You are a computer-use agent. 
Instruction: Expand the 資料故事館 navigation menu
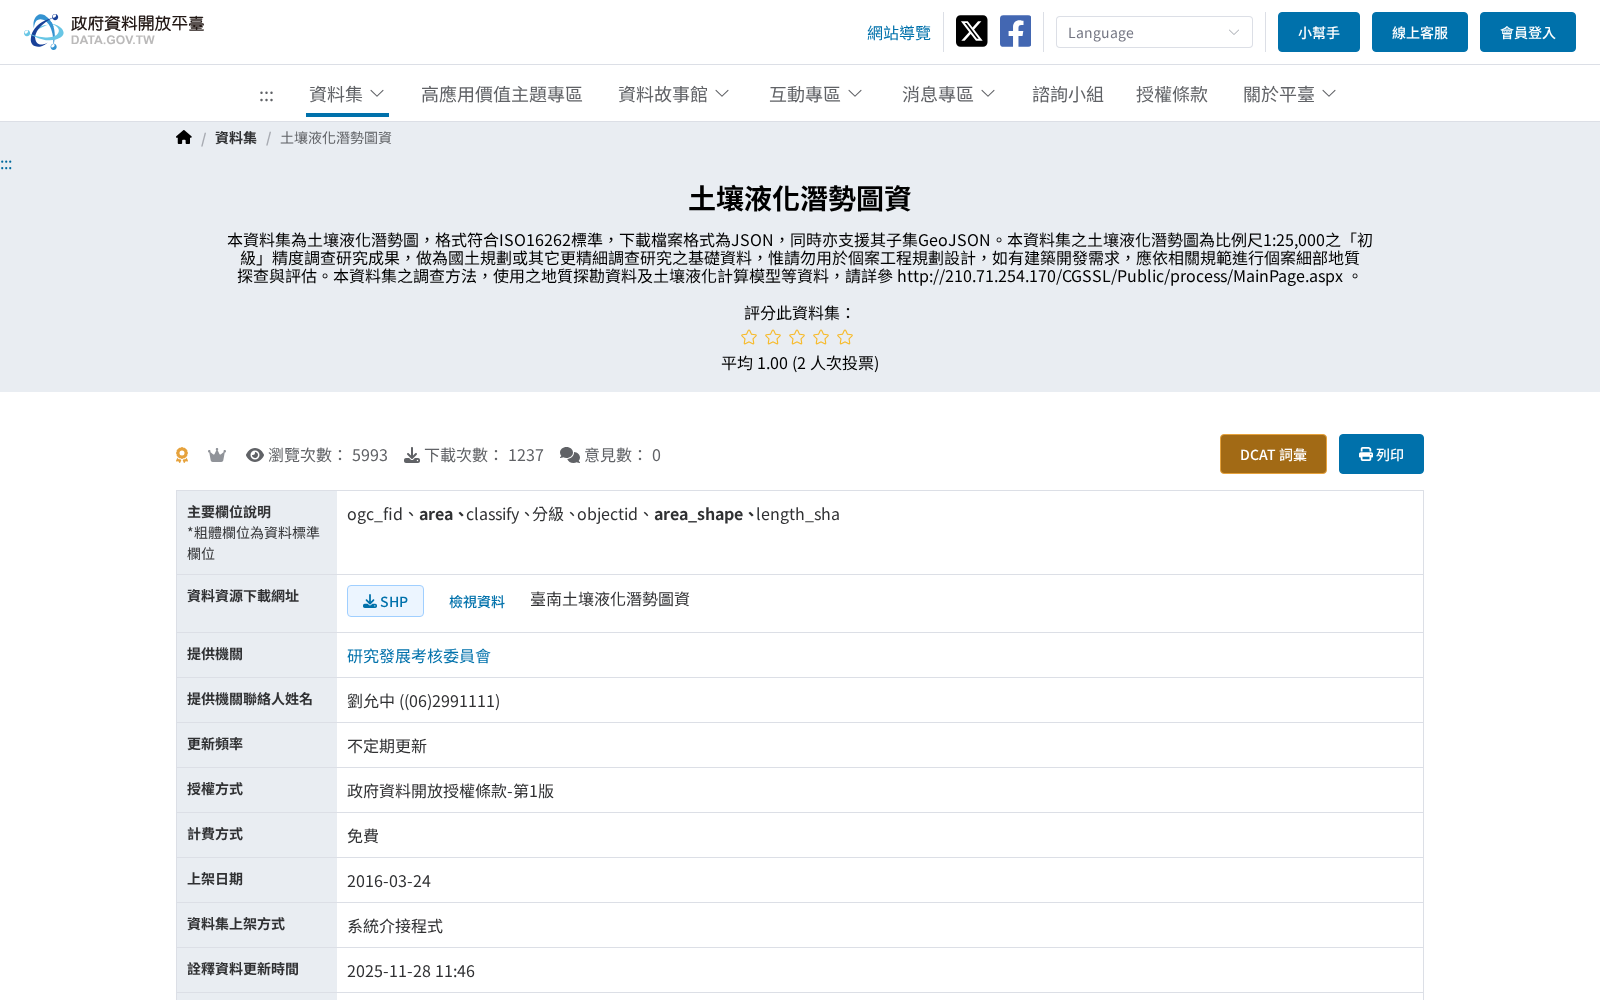tap(674, 94)
